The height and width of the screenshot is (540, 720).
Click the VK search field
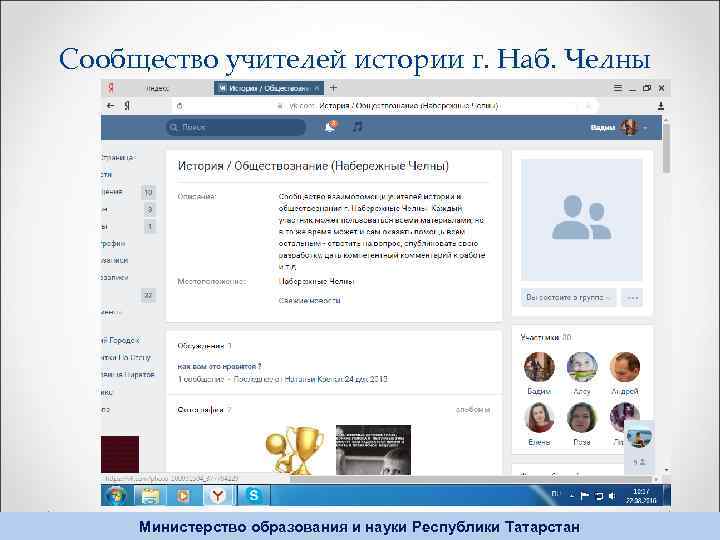point(236,127)
